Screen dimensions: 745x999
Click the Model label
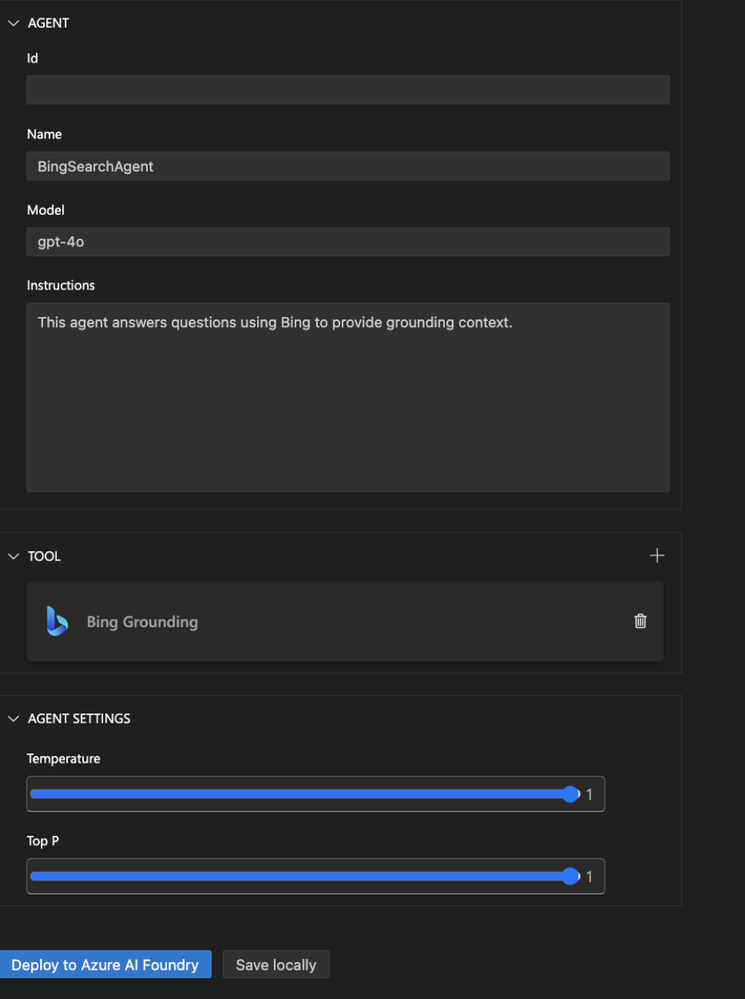(45, 210)
